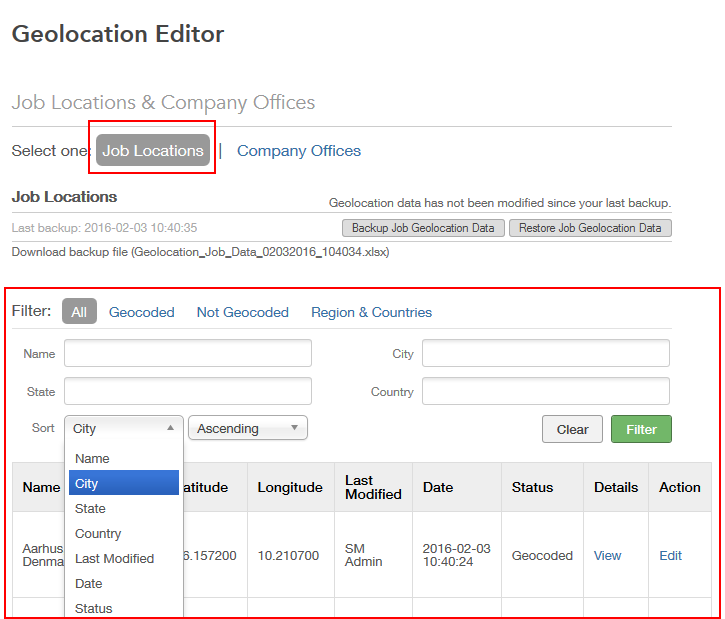725x619 pixels.
Task: Collapse the Sort field dropdown
Action: 124,428
